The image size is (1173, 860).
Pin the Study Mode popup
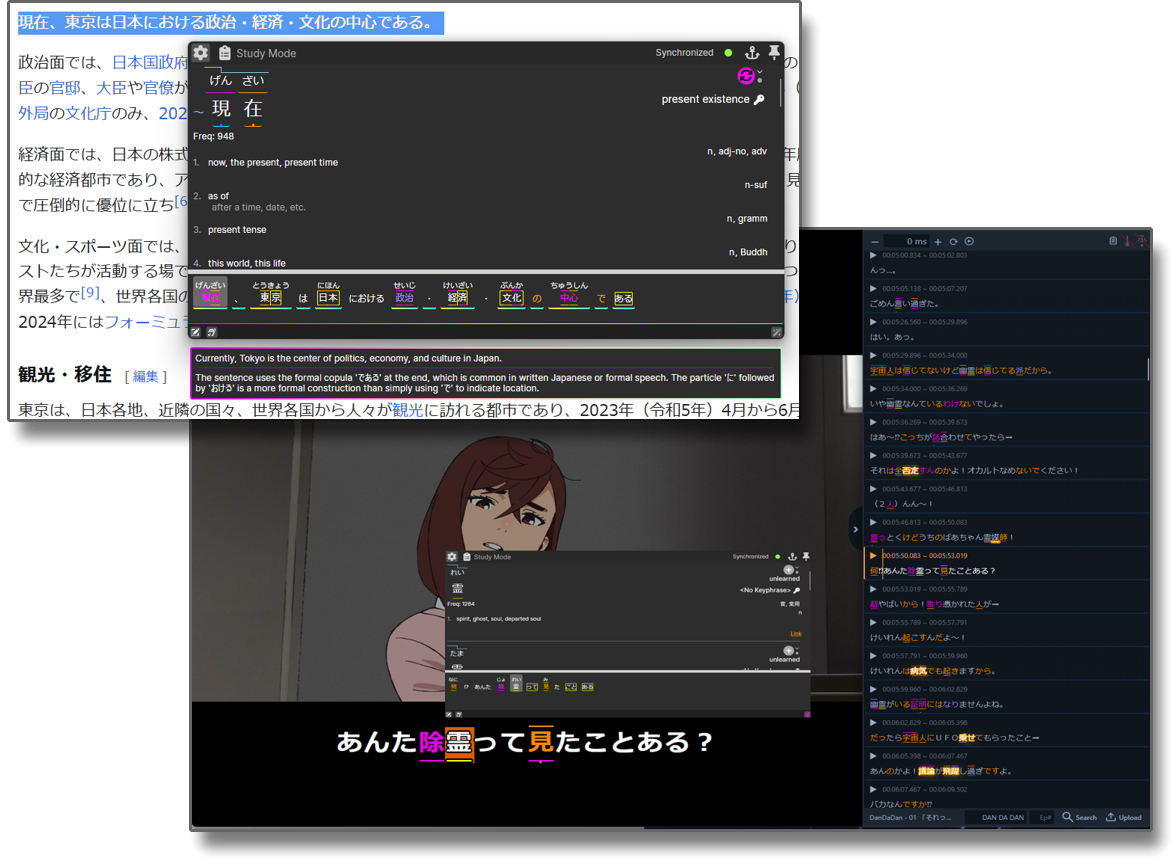(x=773, y=50)
